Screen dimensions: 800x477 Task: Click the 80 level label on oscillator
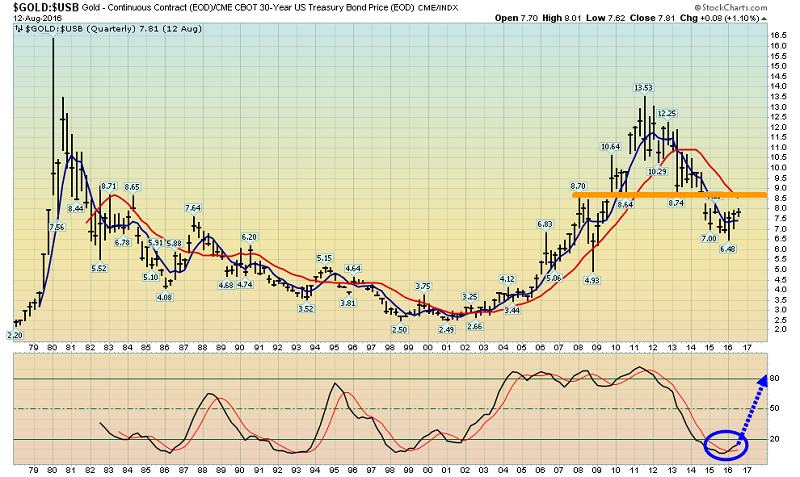pyautogui.click(x=774, y=379)
